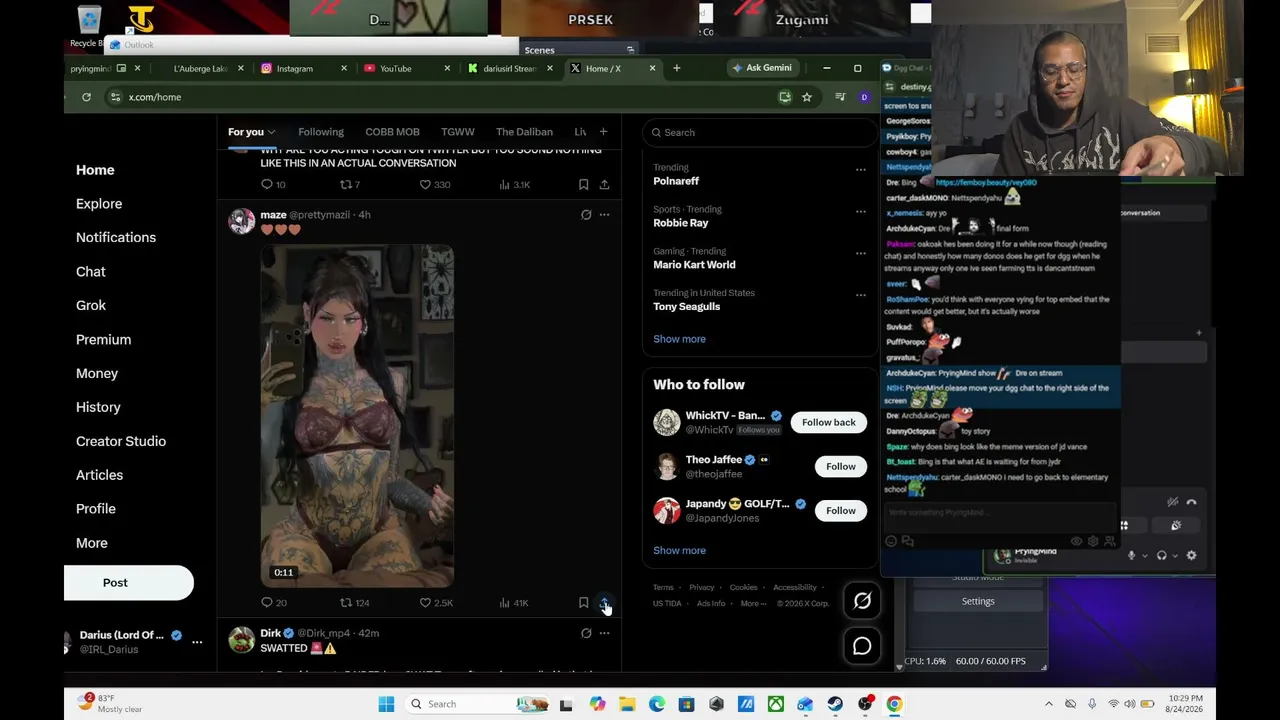The height and width of the screenshot is (720, 1280).
Task: Open Grok explain on Dirk post
Action: (586, 633)
